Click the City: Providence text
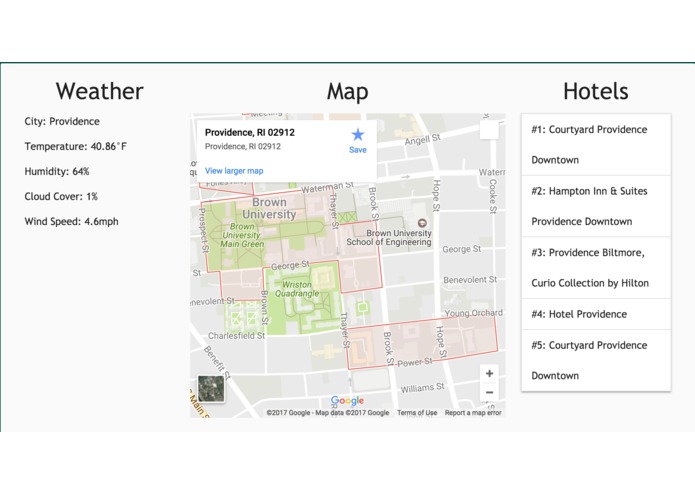This screenshot has width=695, height=494. [x=62, y=121]
